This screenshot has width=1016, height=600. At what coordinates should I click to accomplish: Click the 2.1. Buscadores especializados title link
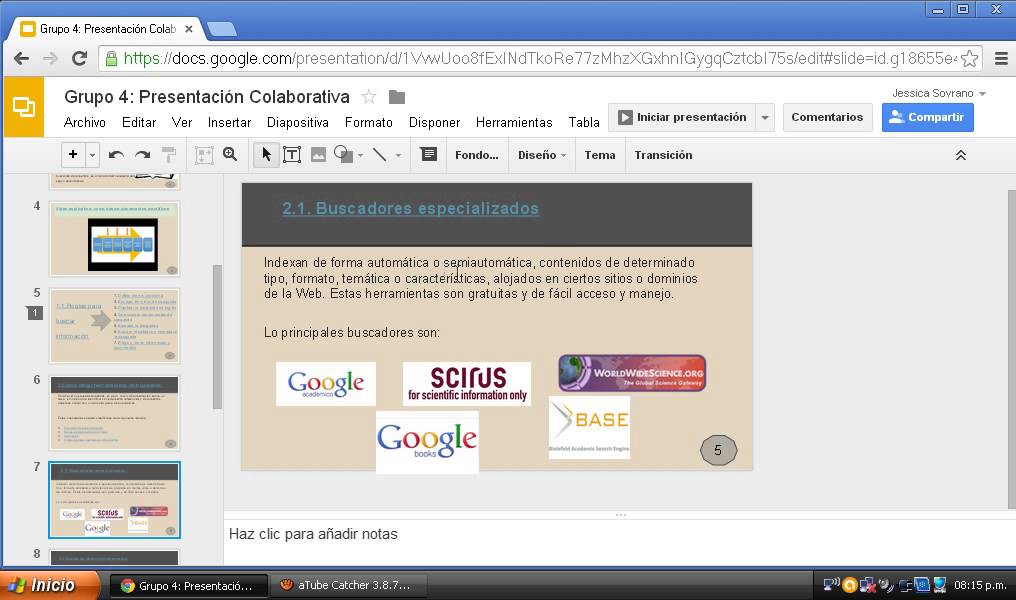pos(410,209)
